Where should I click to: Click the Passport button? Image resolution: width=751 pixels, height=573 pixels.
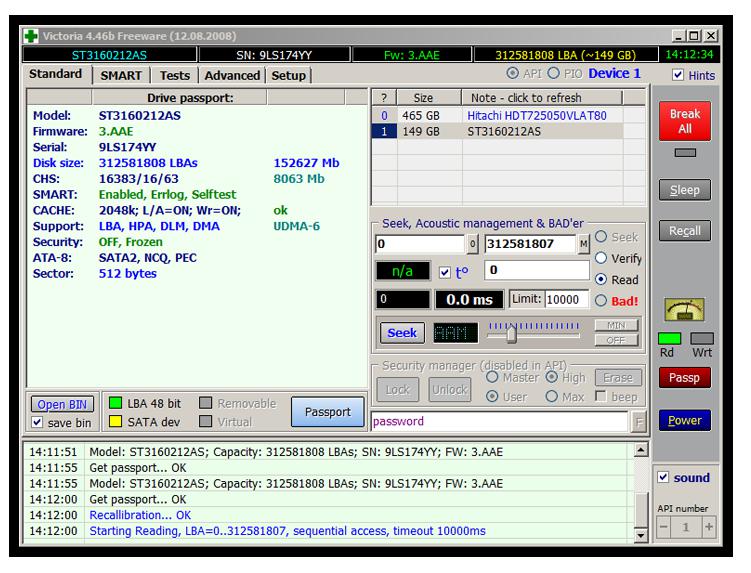tap(328, 412)
